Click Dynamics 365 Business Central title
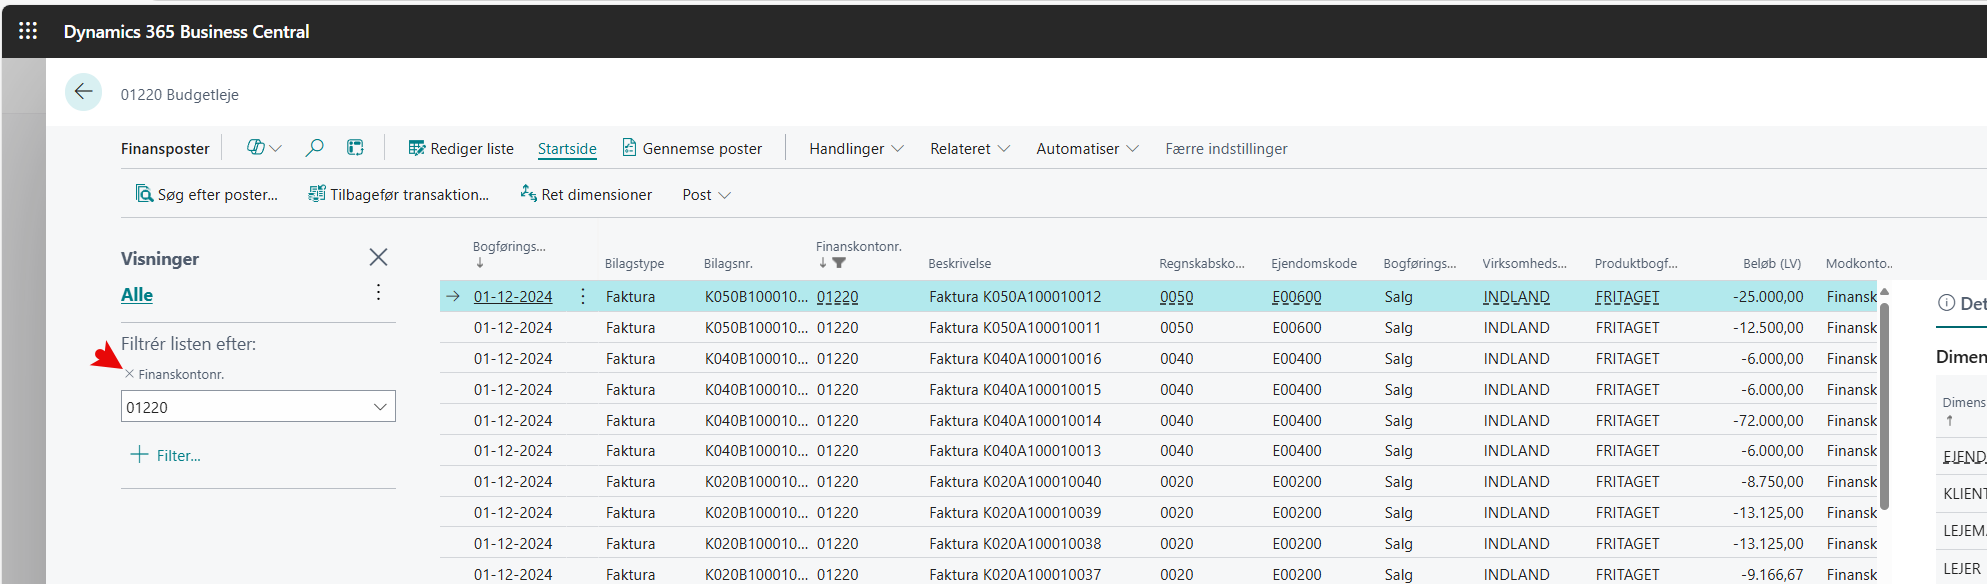Viewport: 1987px width, 584px height. coord(187,31)
